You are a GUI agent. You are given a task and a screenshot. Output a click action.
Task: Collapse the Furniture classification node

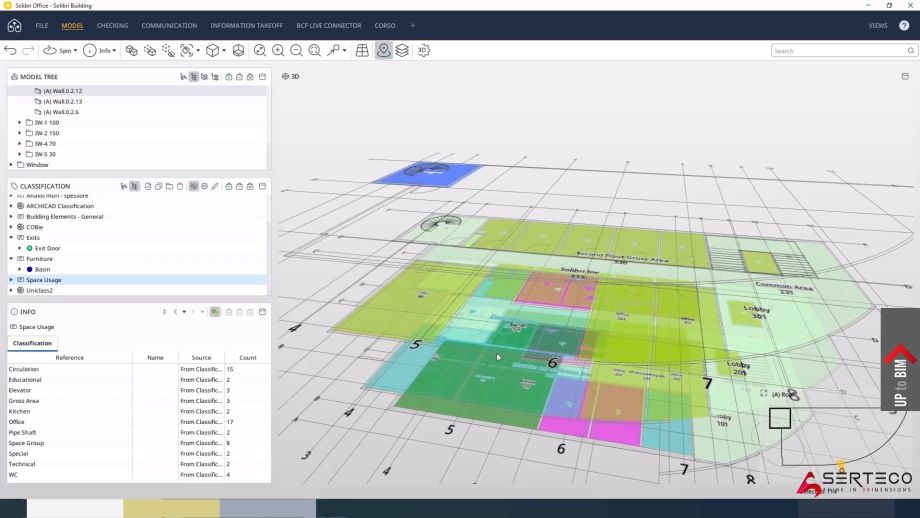(11, 259)
